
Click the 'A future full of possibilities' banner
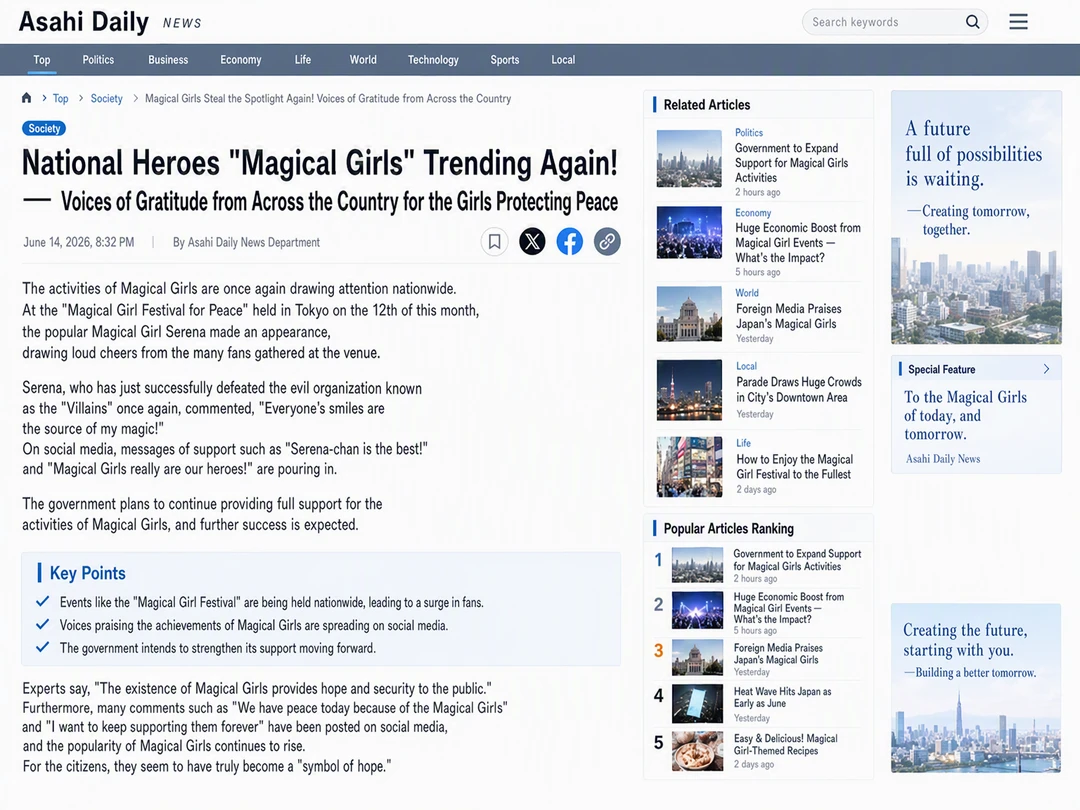tap(976, 217)
